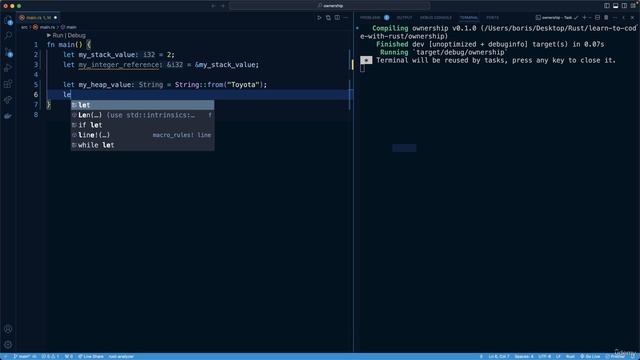Click the unsaved dot on main.rs tab
Viewport: 640px width, 360px height.
tap(56, 18)
